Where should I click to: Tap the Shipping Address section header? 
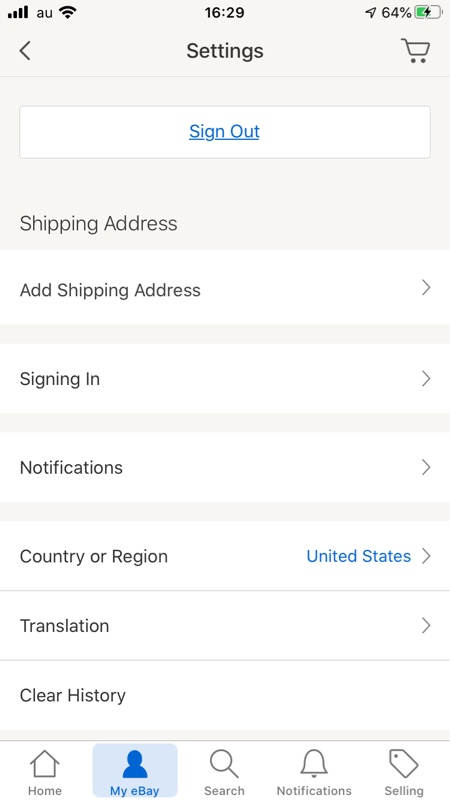98,223
